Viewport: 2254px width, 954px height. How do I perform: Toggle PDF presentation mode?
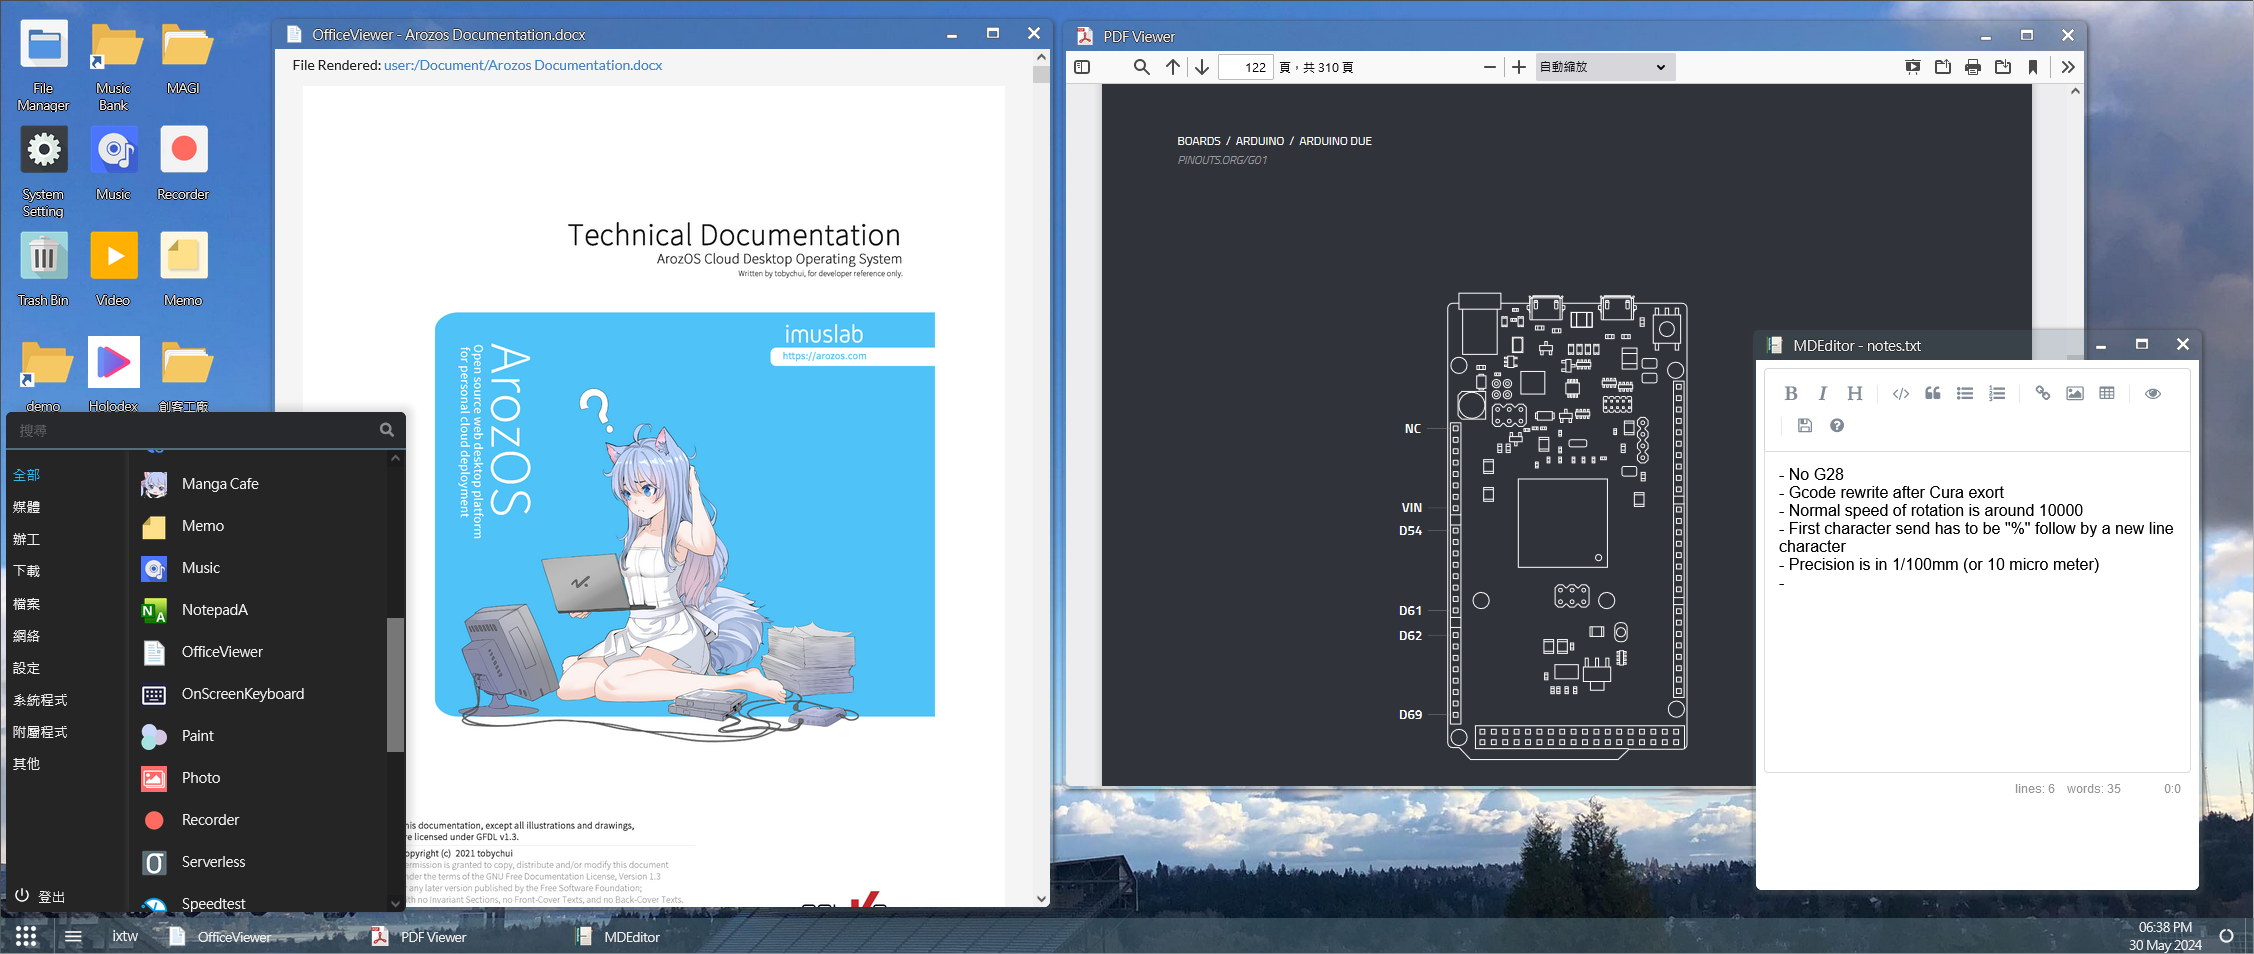pos(1912,67)
